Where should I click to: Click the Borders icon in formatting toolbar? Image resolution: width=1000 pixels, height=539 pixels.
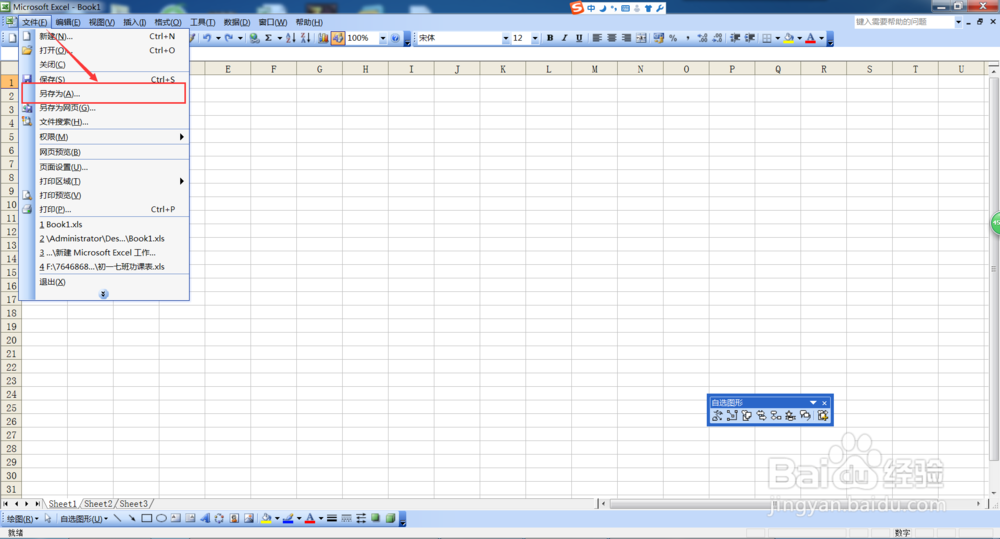point(767,38)
